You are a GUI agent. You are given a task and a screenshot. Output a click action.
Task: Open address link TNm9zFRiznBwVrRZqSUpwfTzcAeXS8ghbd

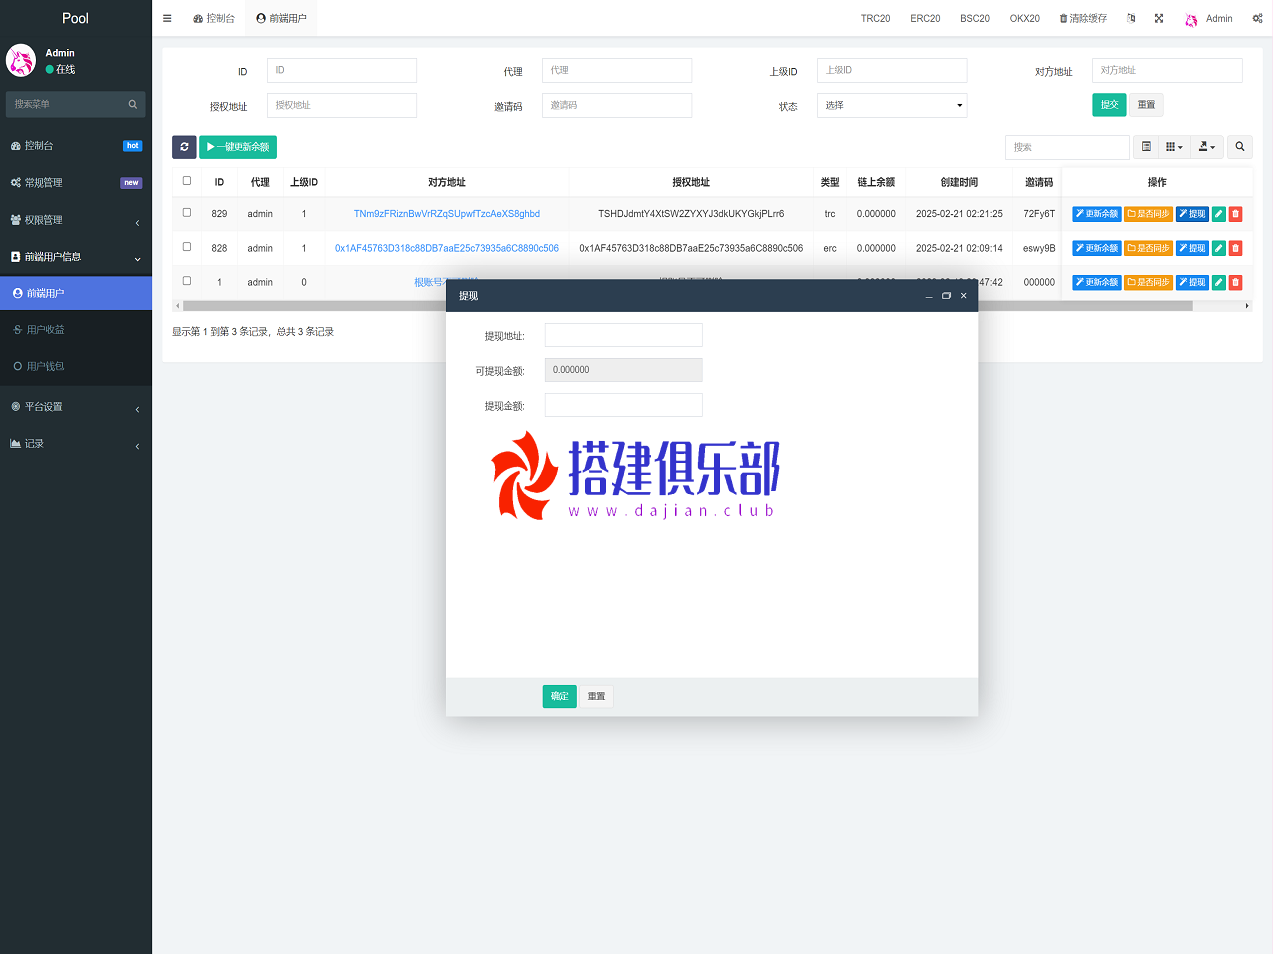[447, 214]
